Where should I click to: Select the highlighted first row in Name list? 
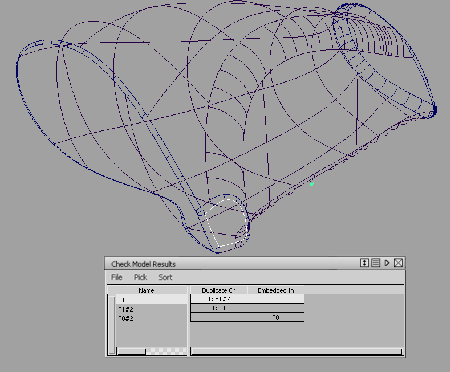151,299
